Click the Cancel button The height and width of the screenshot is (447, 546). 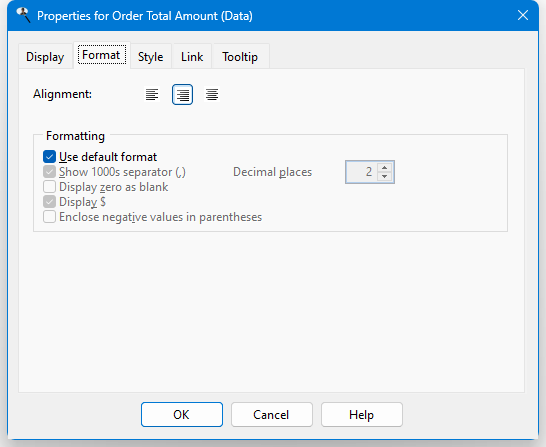tap(272, 415)
